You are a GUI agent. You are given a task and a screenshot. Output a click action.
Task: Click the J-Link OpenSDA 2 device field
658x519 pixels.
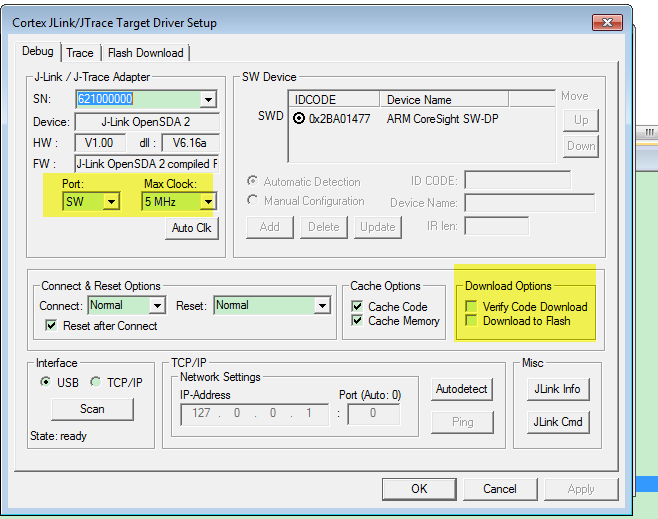[x=146, y=122]
